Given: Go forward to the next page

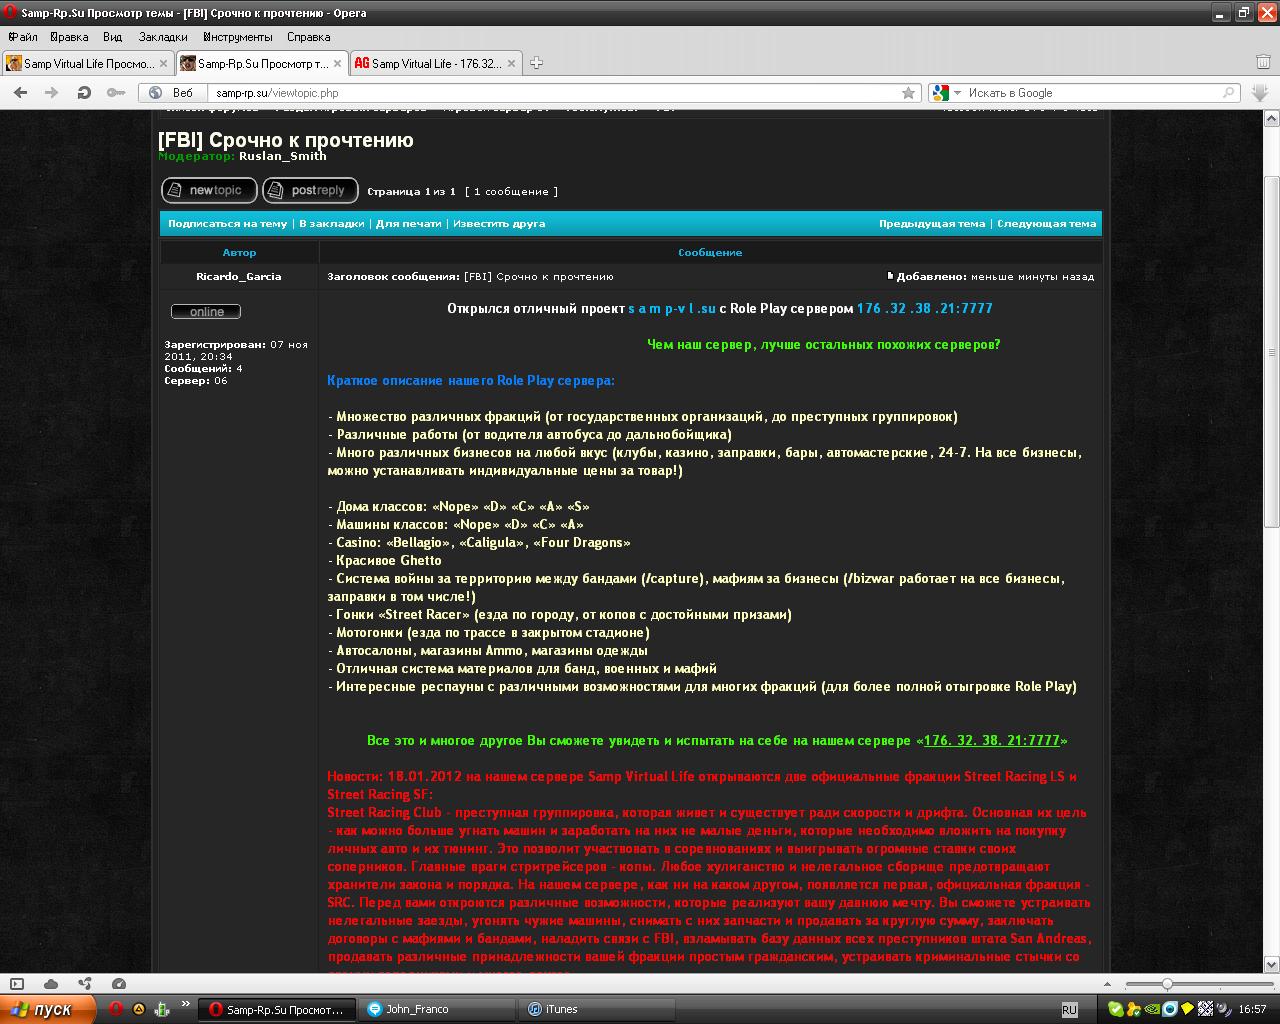Looking at the screenshot, I should (x=52, y=92).
